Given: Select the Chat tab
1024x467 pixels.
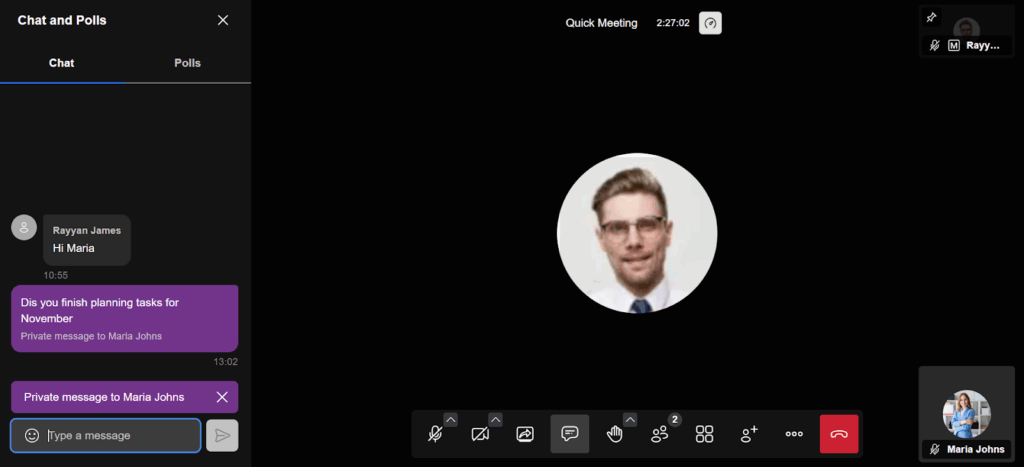Looking at the screenshot, I should 62,63.
